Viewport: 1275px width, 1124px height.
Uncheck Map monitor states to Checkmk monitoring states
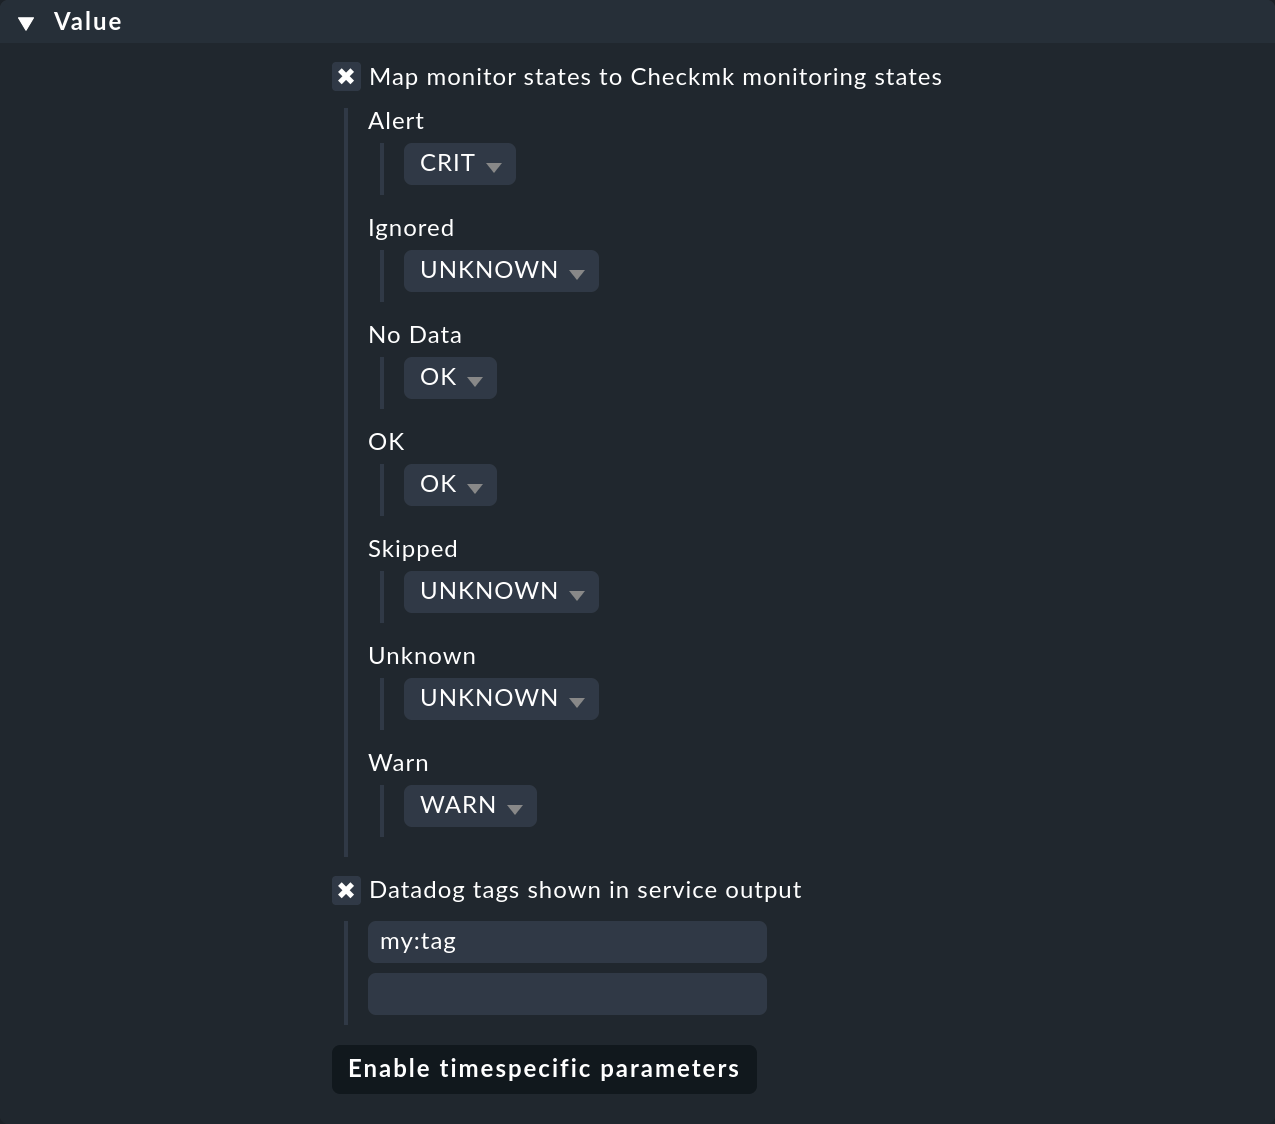pos(346,76)
